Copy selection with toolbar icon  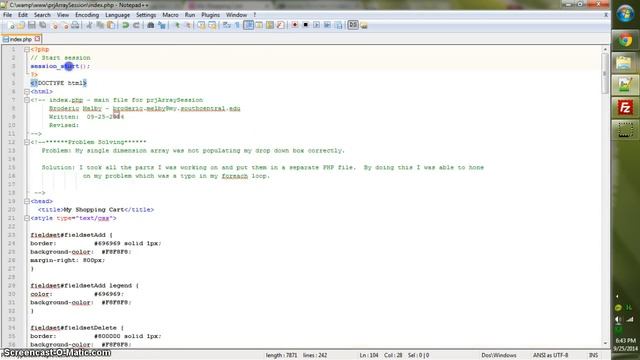[100, 25]
